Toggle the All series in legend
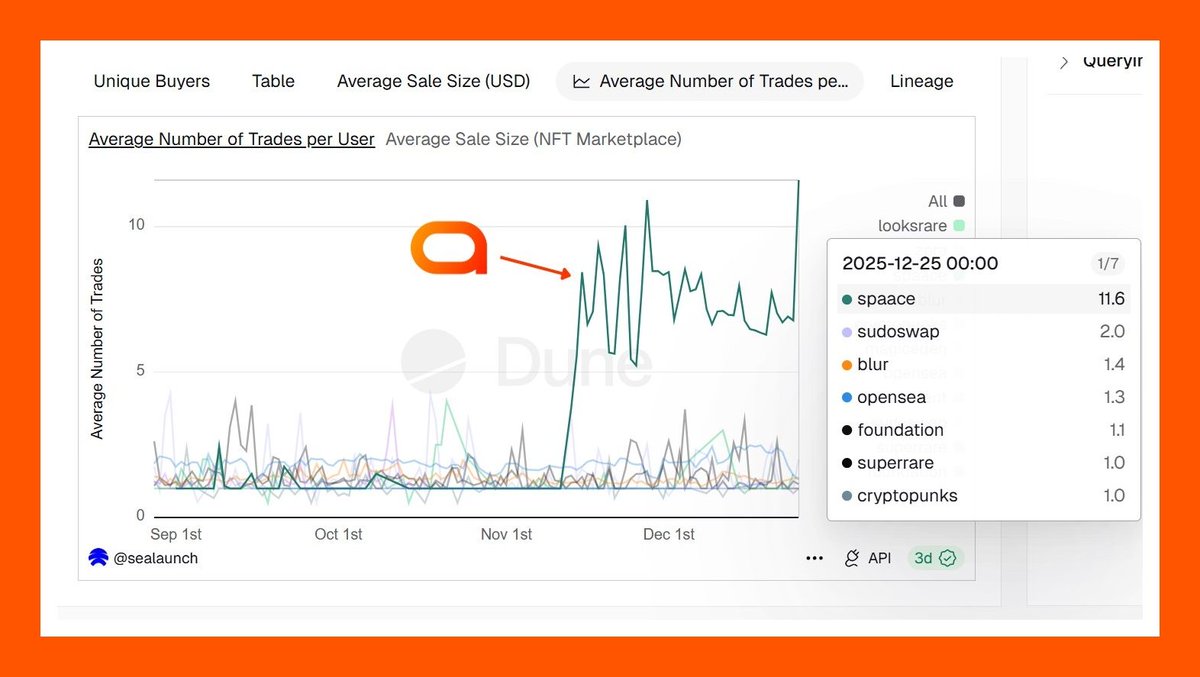Screen dimensions: 1200x677 [946, 201]
